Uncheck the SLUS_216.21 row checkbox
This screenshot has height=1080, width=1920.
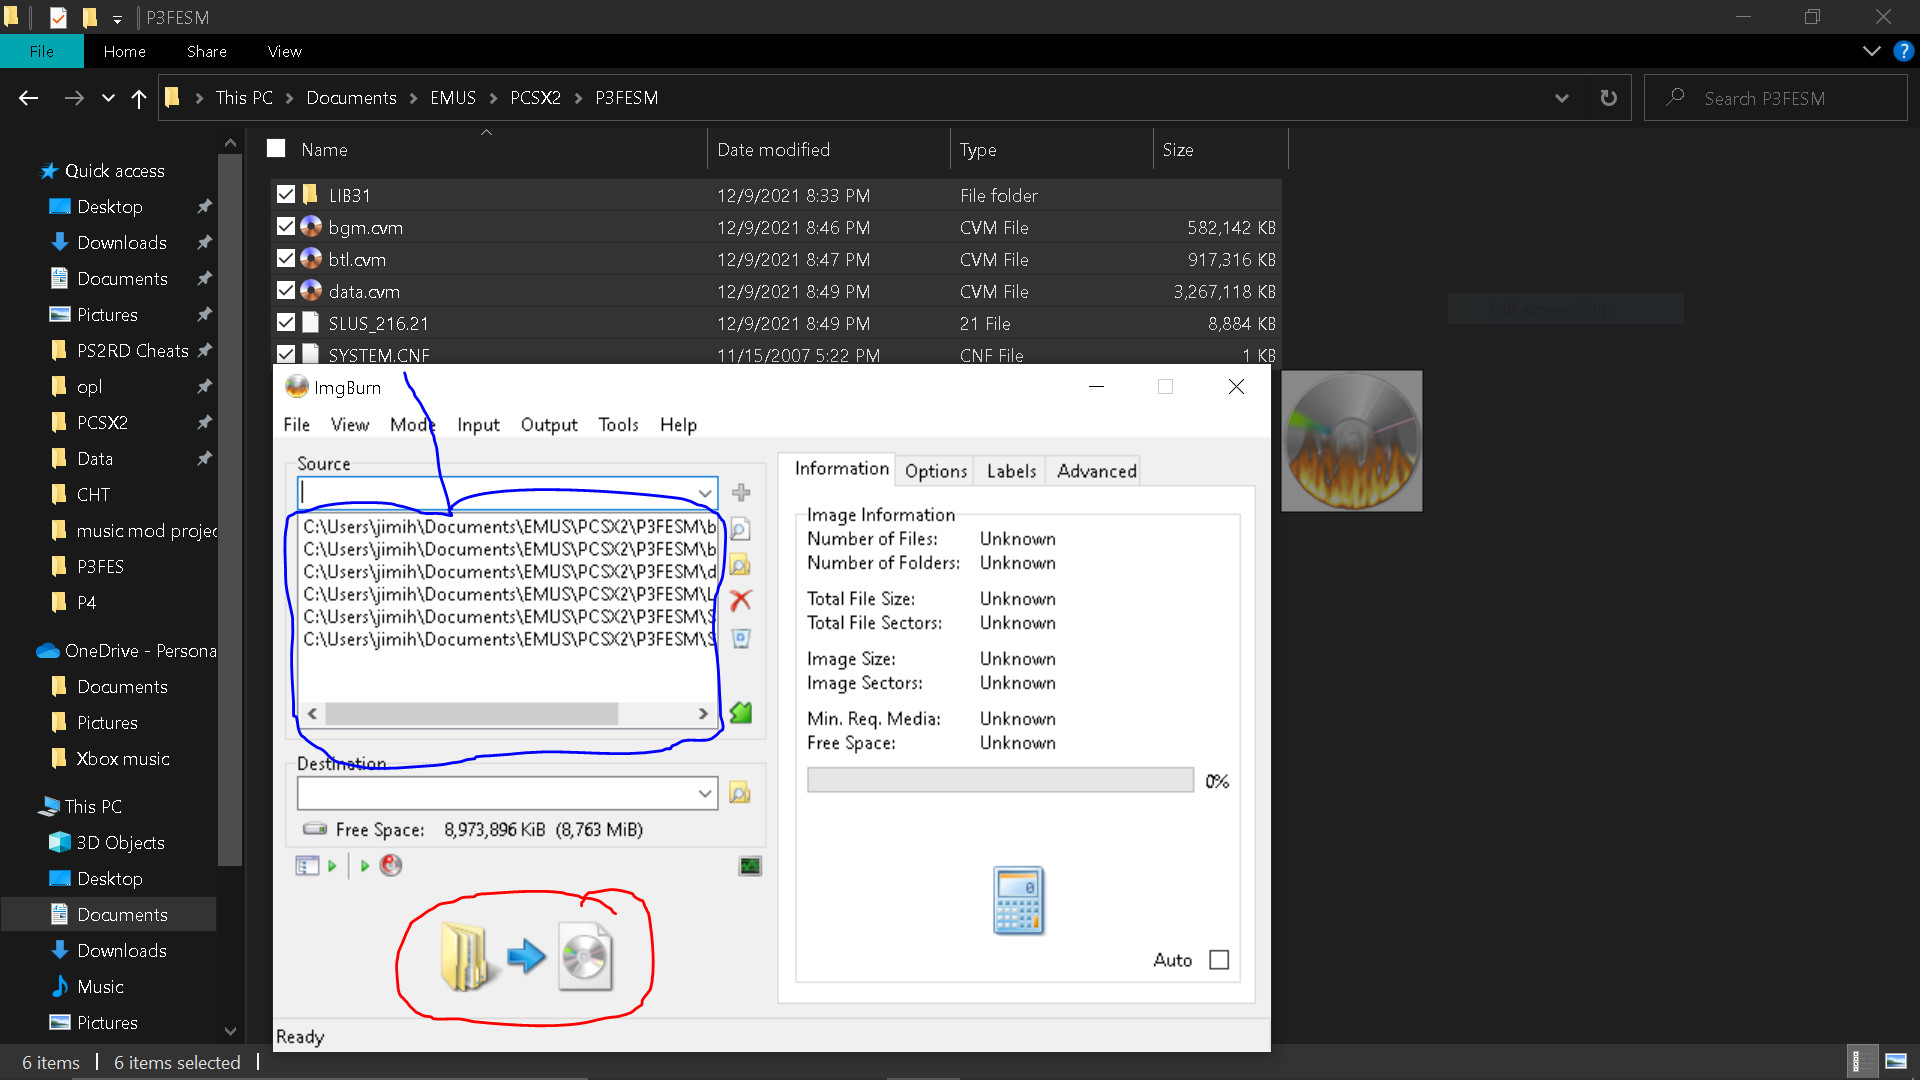click(x=286, y=323)
